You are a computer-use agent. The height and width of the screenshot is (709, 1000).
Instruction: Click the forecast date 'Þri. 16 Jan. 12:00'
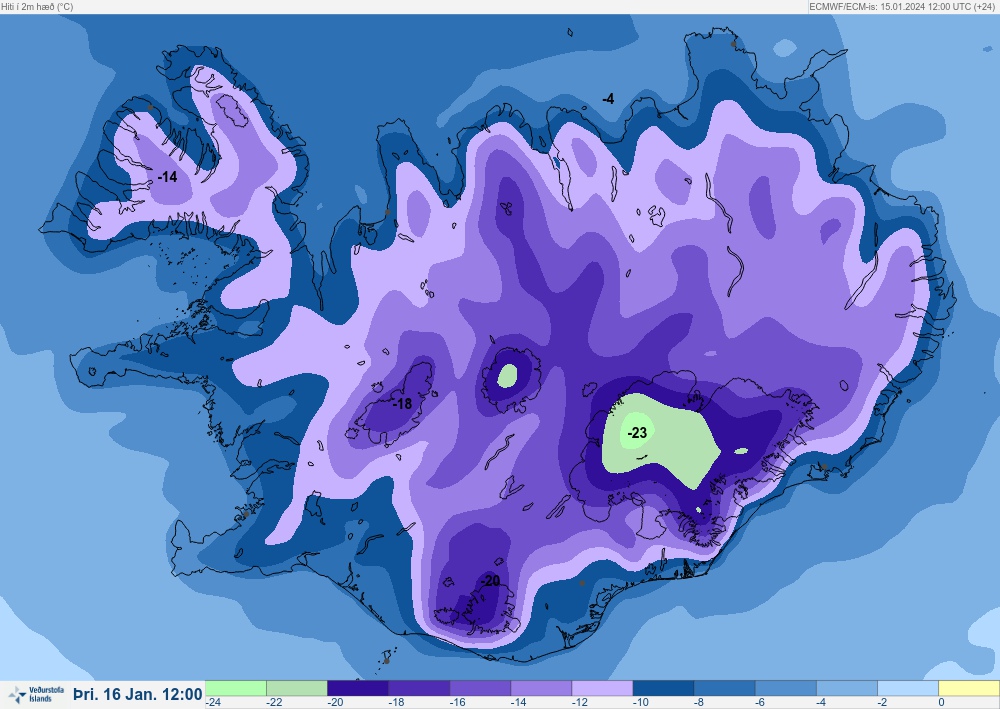[x=138, y=694]
